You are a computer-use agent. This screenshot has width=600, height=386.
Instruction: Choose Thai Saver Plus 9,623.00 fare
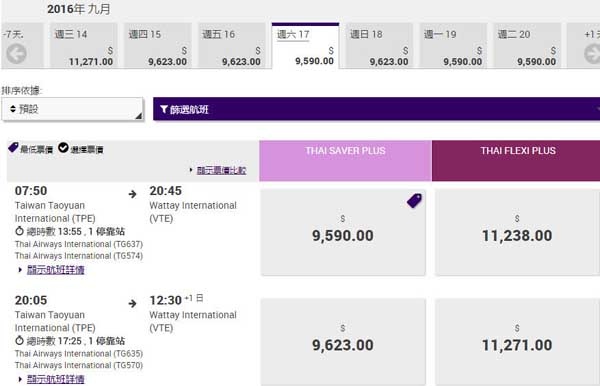343,342
